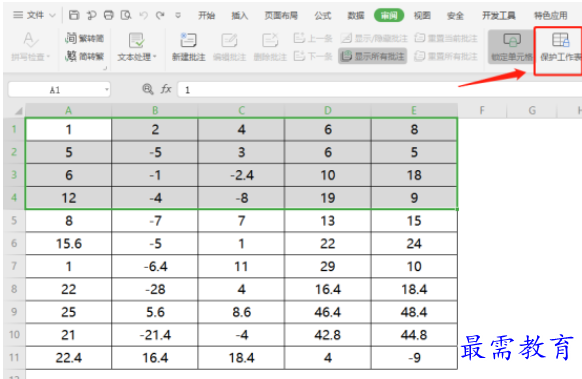Click the Save icon in quick toolbar
The image size is (582, 379).
pyautogui.click(x=74, y=15)
